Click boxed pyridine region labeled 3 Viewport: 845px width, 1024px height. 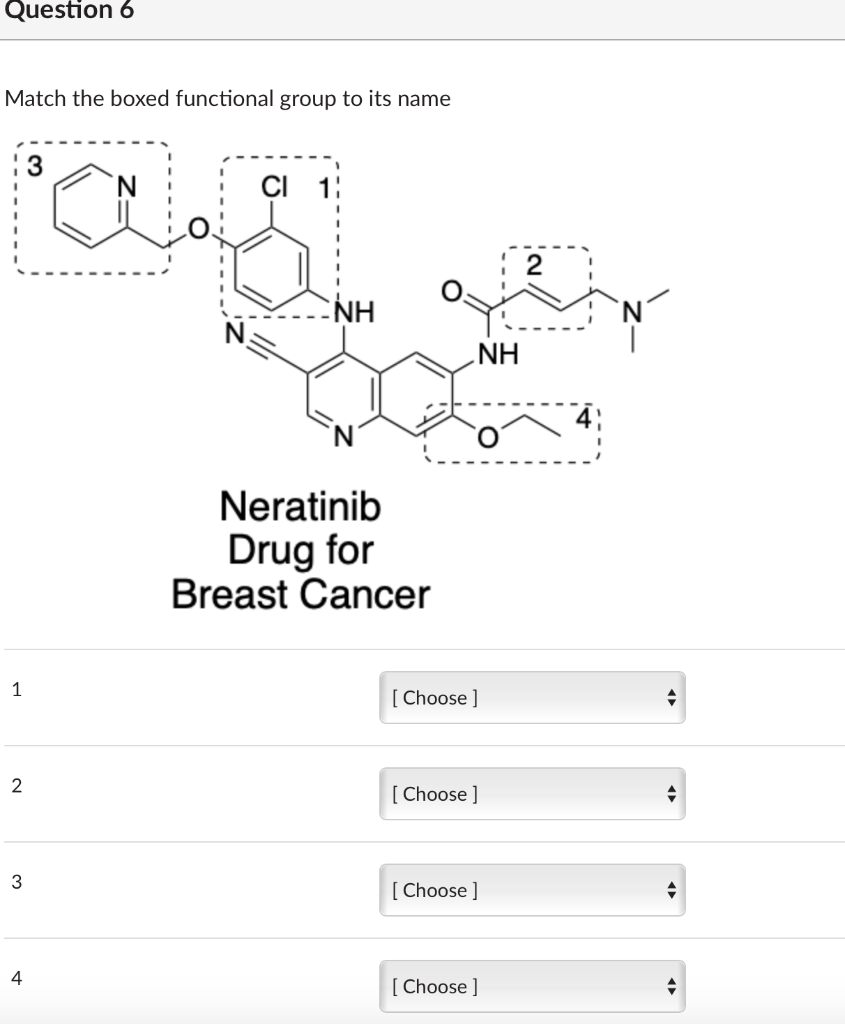tap(93, 207)
